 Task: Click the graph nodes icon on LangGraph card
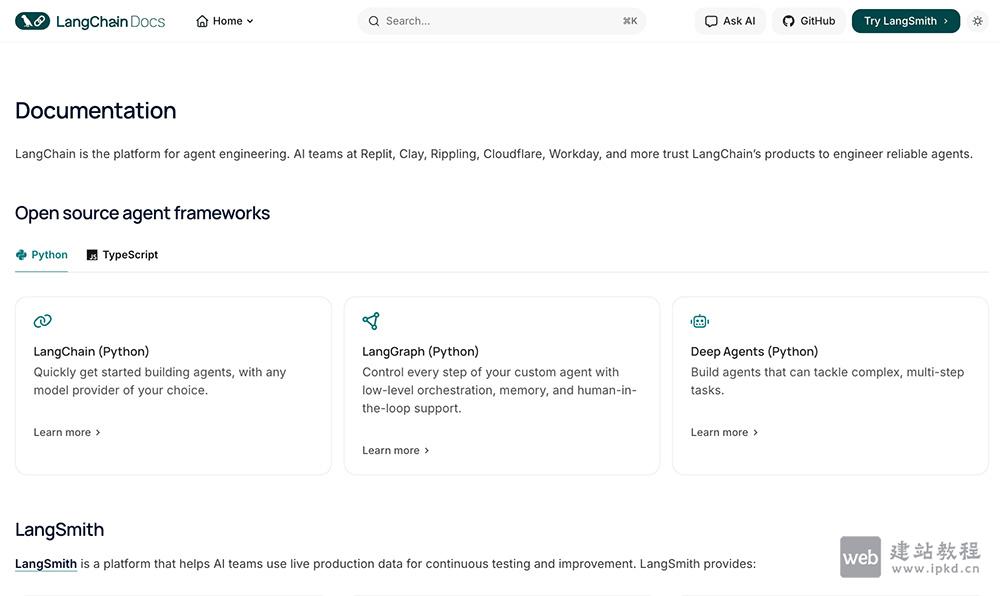[x=371, y=321]
